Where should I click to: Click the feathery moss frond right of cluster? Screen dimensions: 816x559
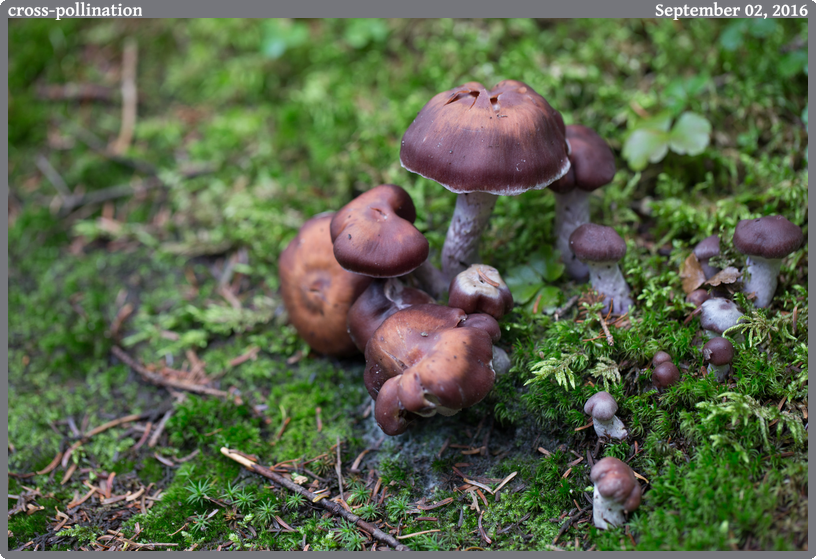tap(565, 368)
